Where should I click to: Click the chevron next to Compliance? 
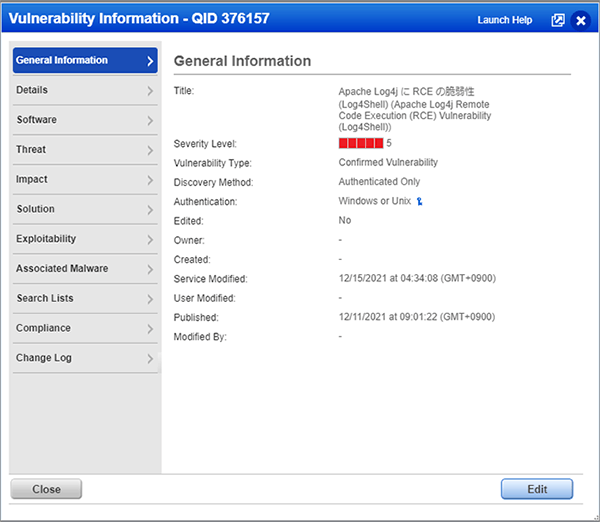[150, 329]
